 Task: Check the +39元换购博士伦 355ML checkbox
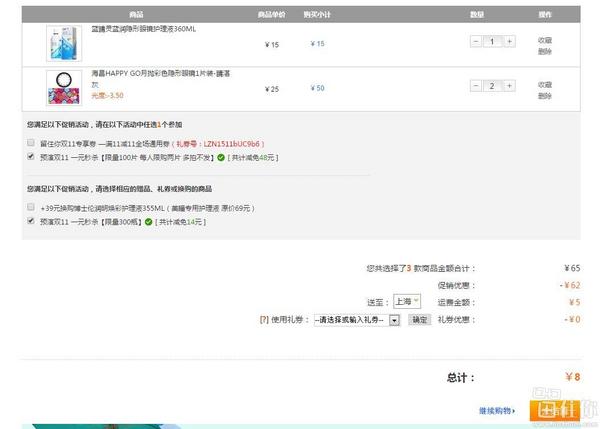click(31, 207)
